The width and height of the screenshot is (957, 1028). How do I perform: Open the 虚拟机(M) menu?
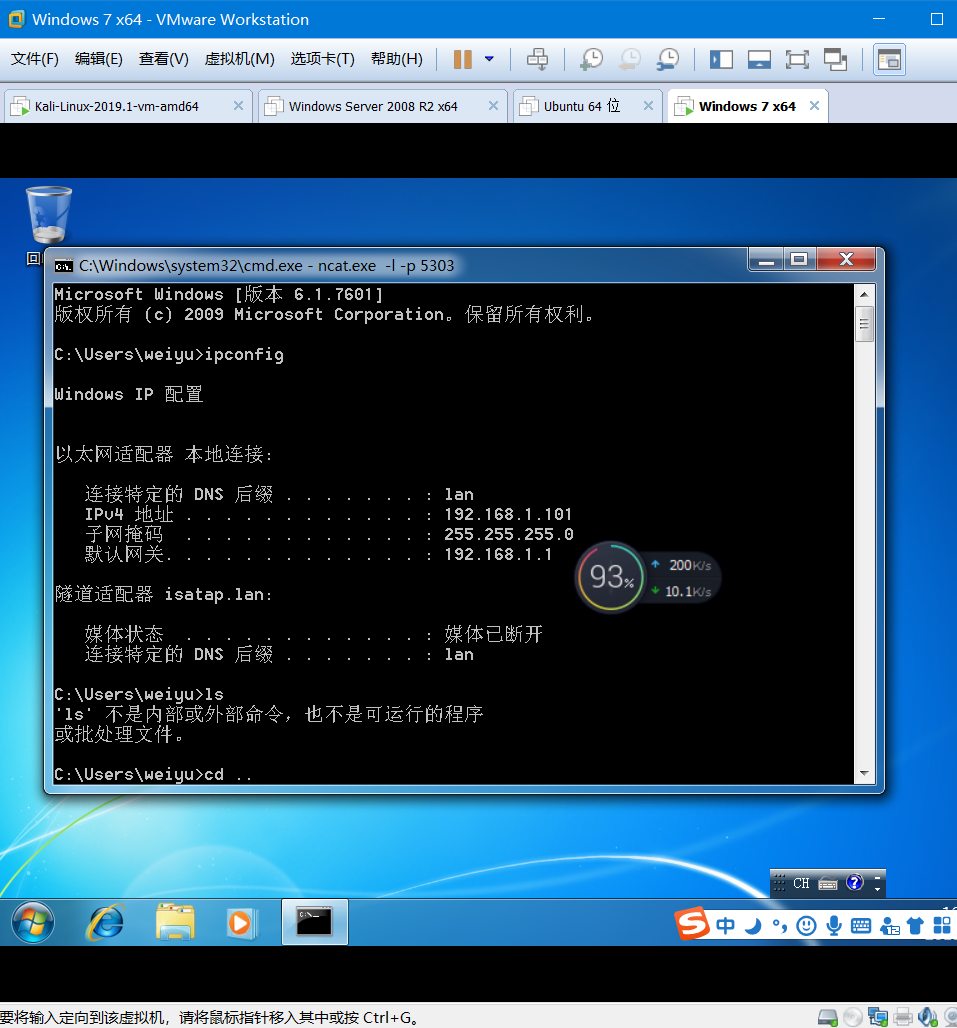239,59
